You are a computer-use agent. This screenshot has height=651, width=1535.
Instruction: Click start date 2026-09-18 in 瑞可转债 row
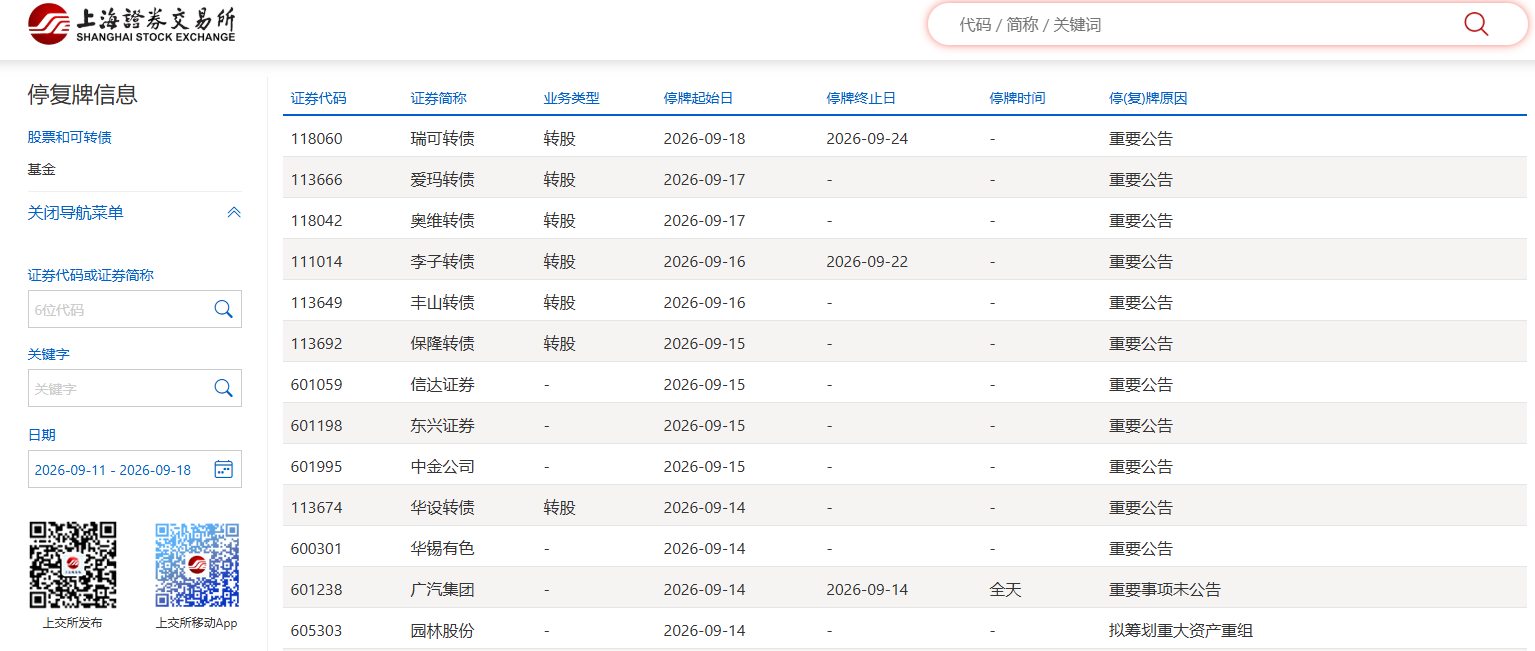click(x=705, y=139)
